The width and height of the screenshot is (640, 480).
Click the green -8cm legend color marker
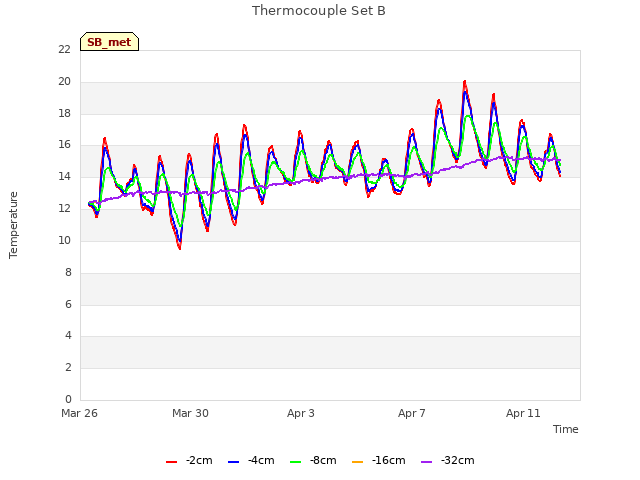[296, 462]
